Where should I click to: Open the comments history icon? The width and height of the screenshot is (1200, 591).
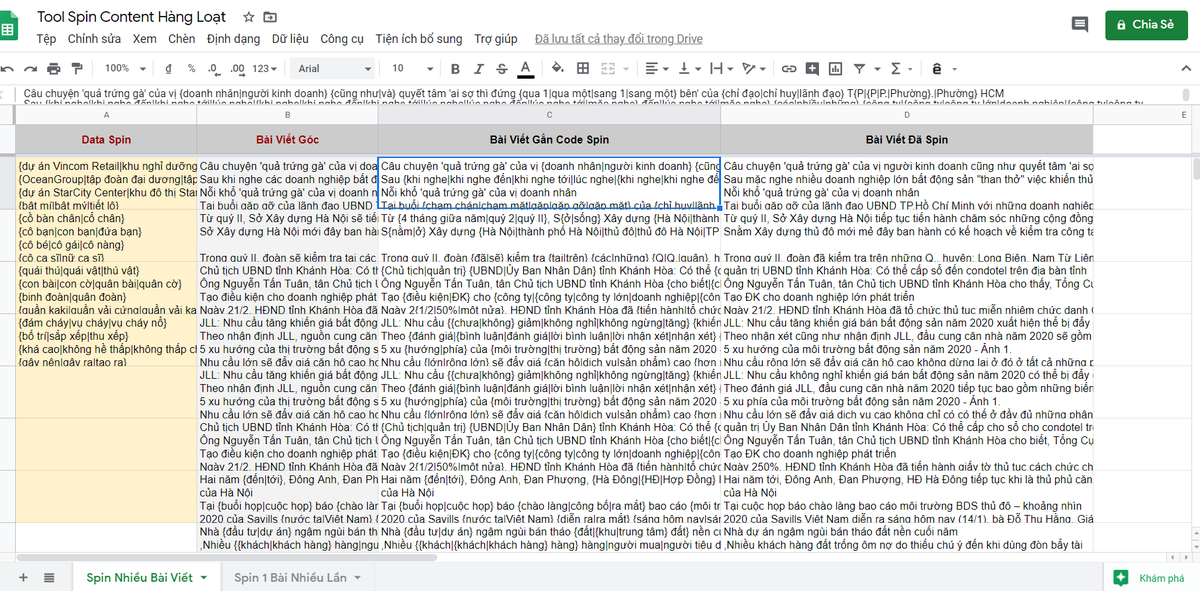click(1079, 24)
